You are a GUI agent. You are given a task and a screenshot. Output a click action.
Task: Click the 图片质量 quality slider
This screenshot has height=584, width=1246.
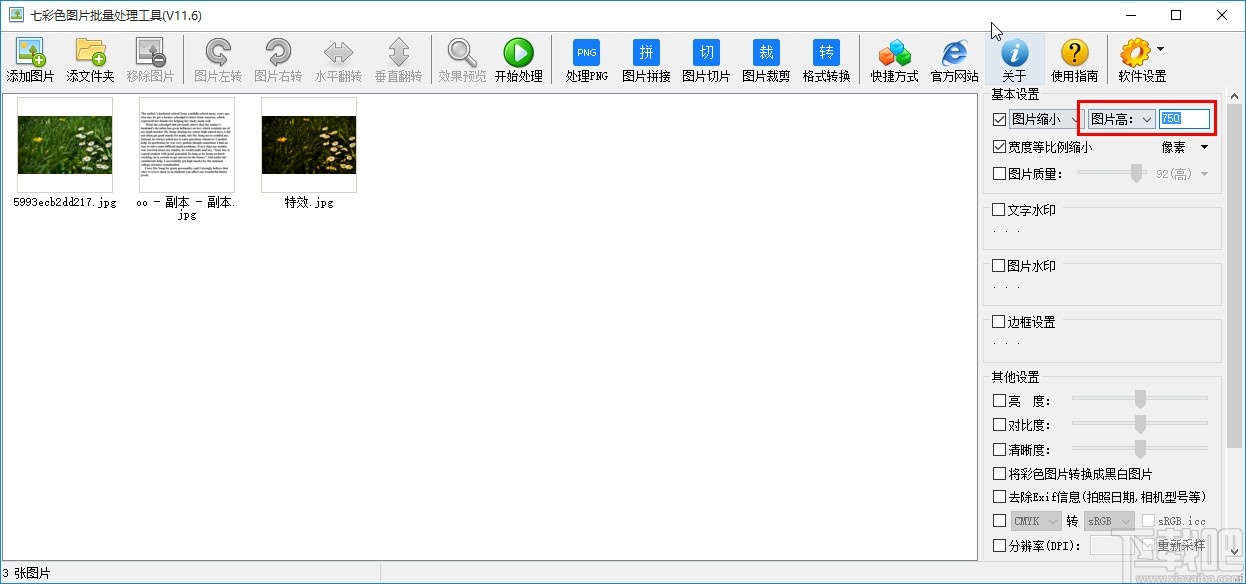[1112, 174]
